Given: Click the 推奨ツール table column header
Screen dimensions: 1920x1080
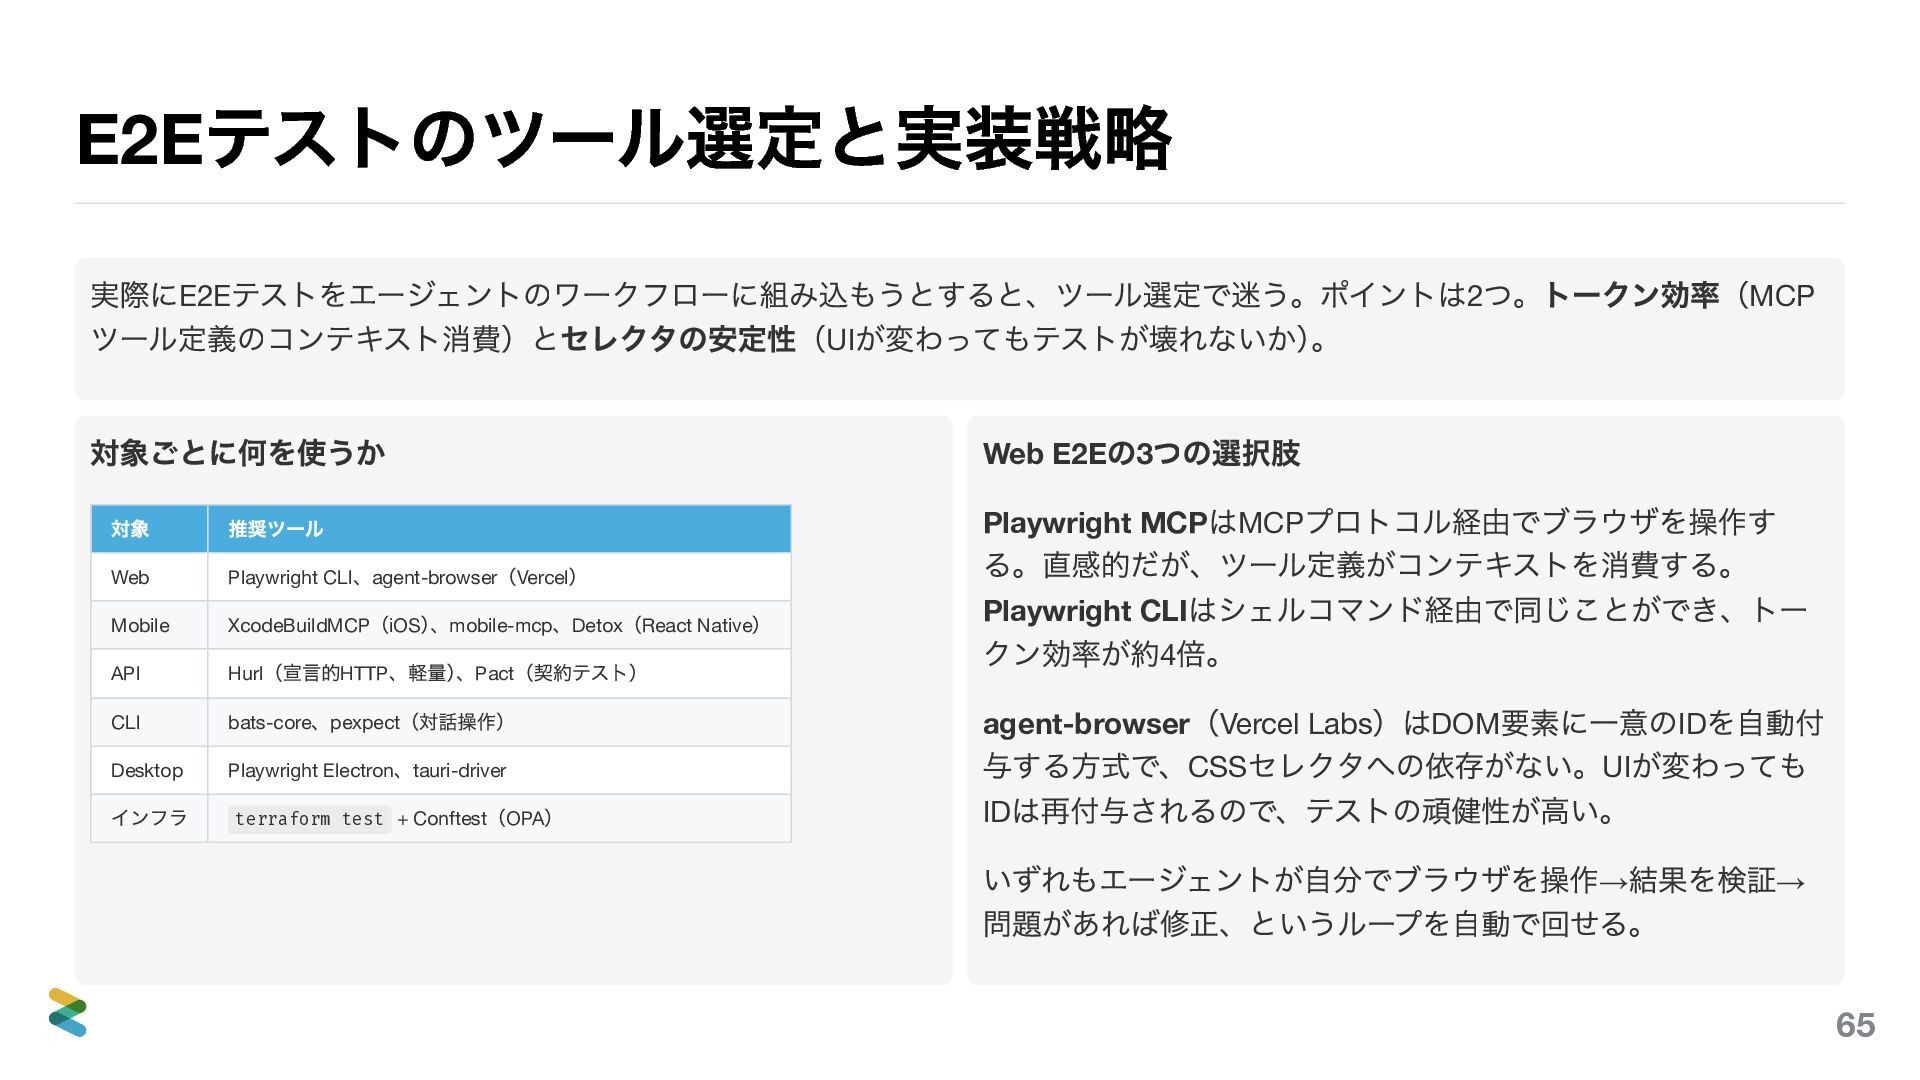Looking at the screenshot, I should click(275, 529).
